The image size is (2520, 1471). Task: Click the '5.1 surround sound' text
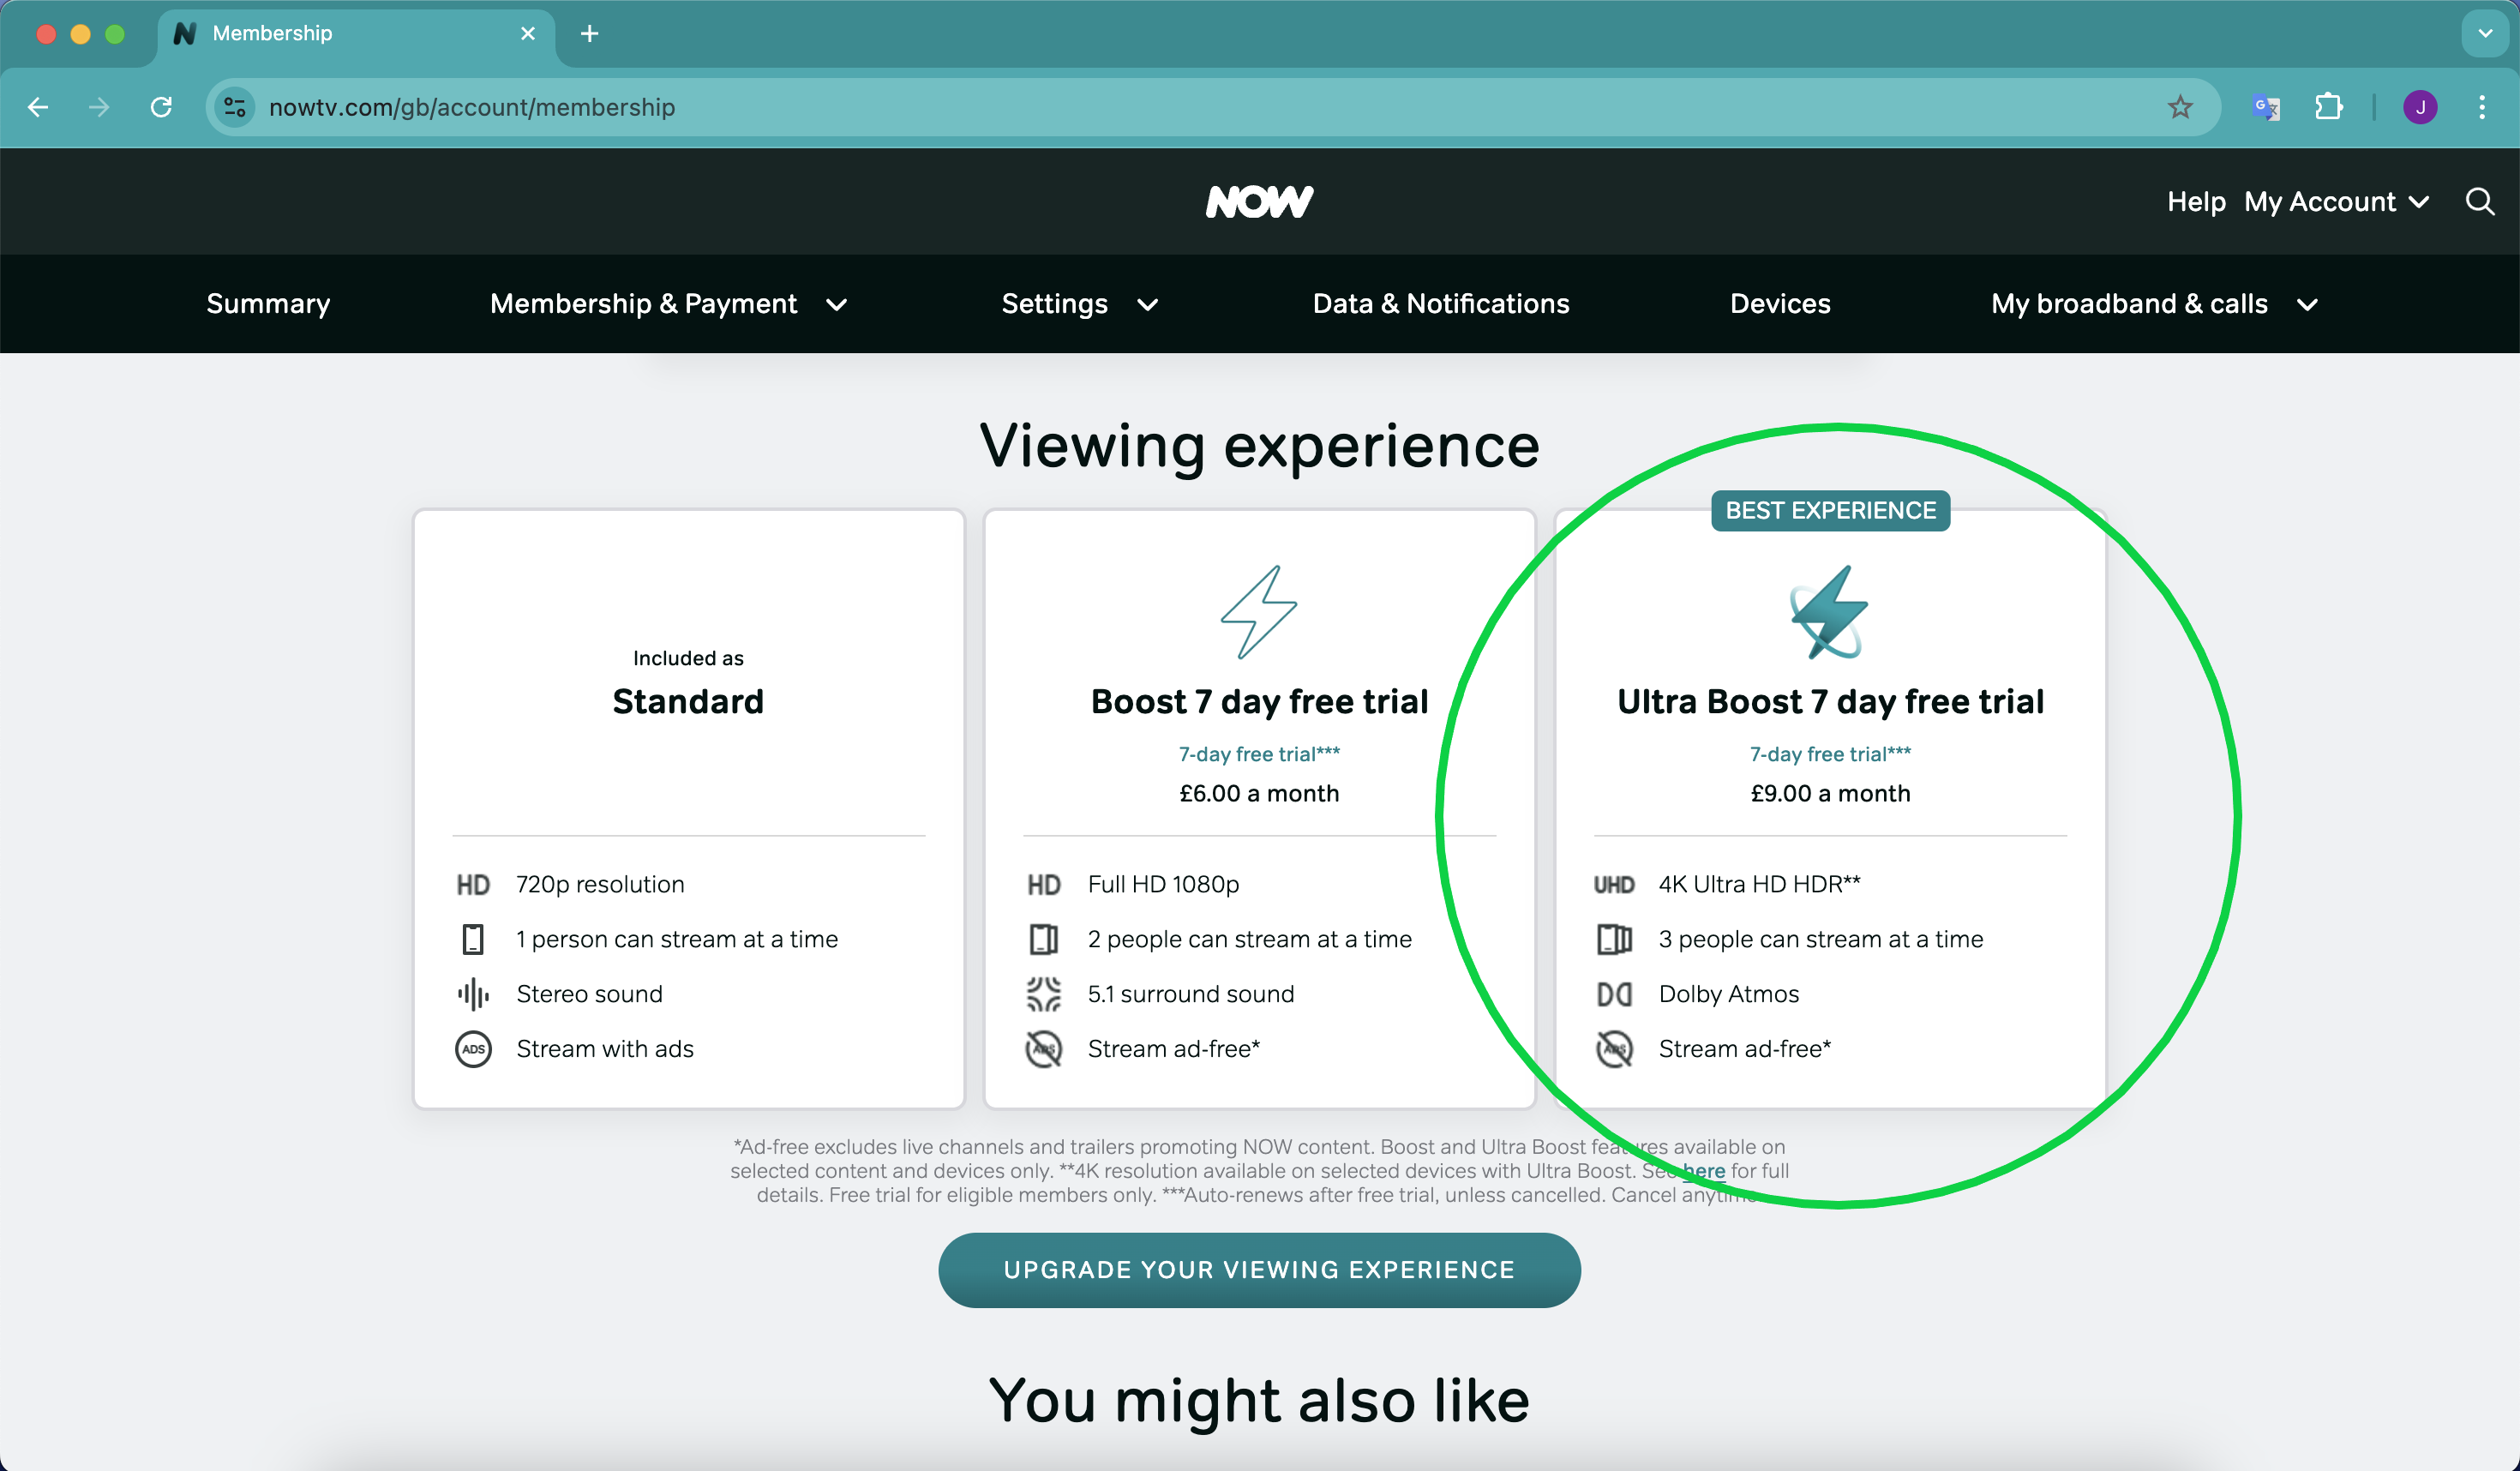[1190, 994]
